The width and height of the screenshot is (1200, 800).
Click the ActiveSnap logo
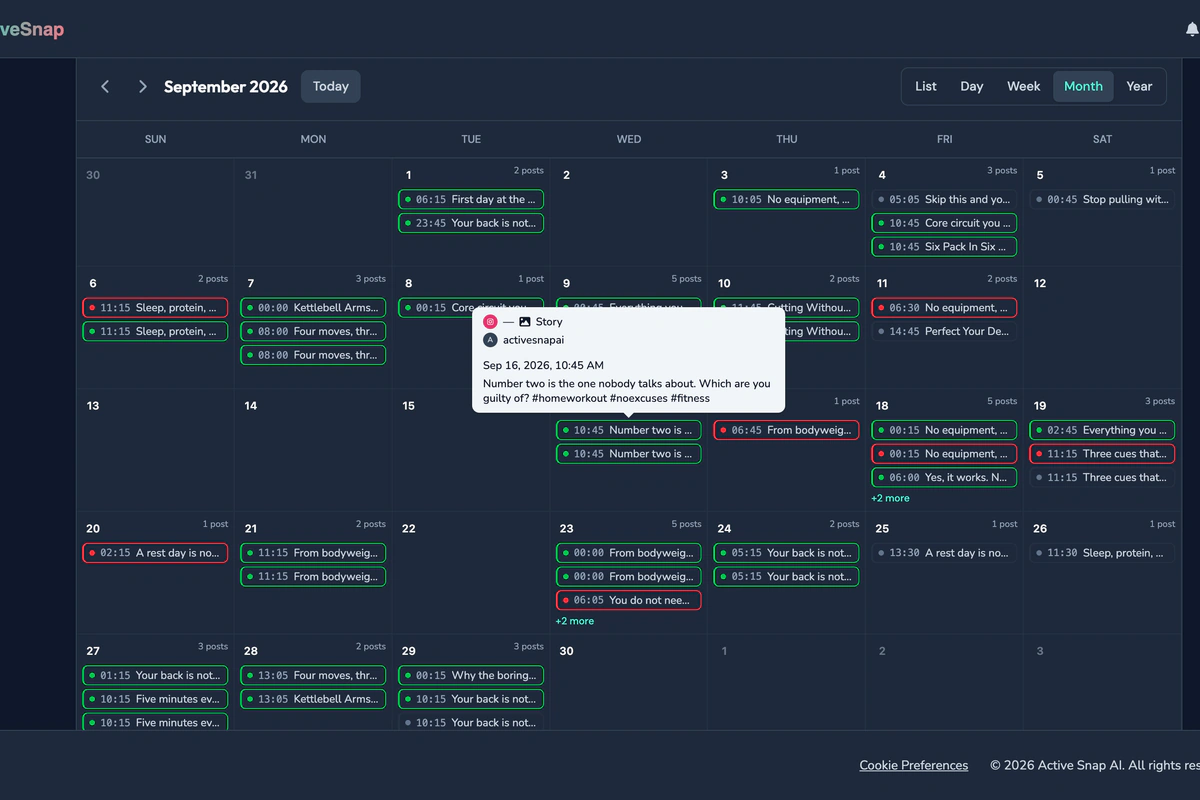(32, 30)
